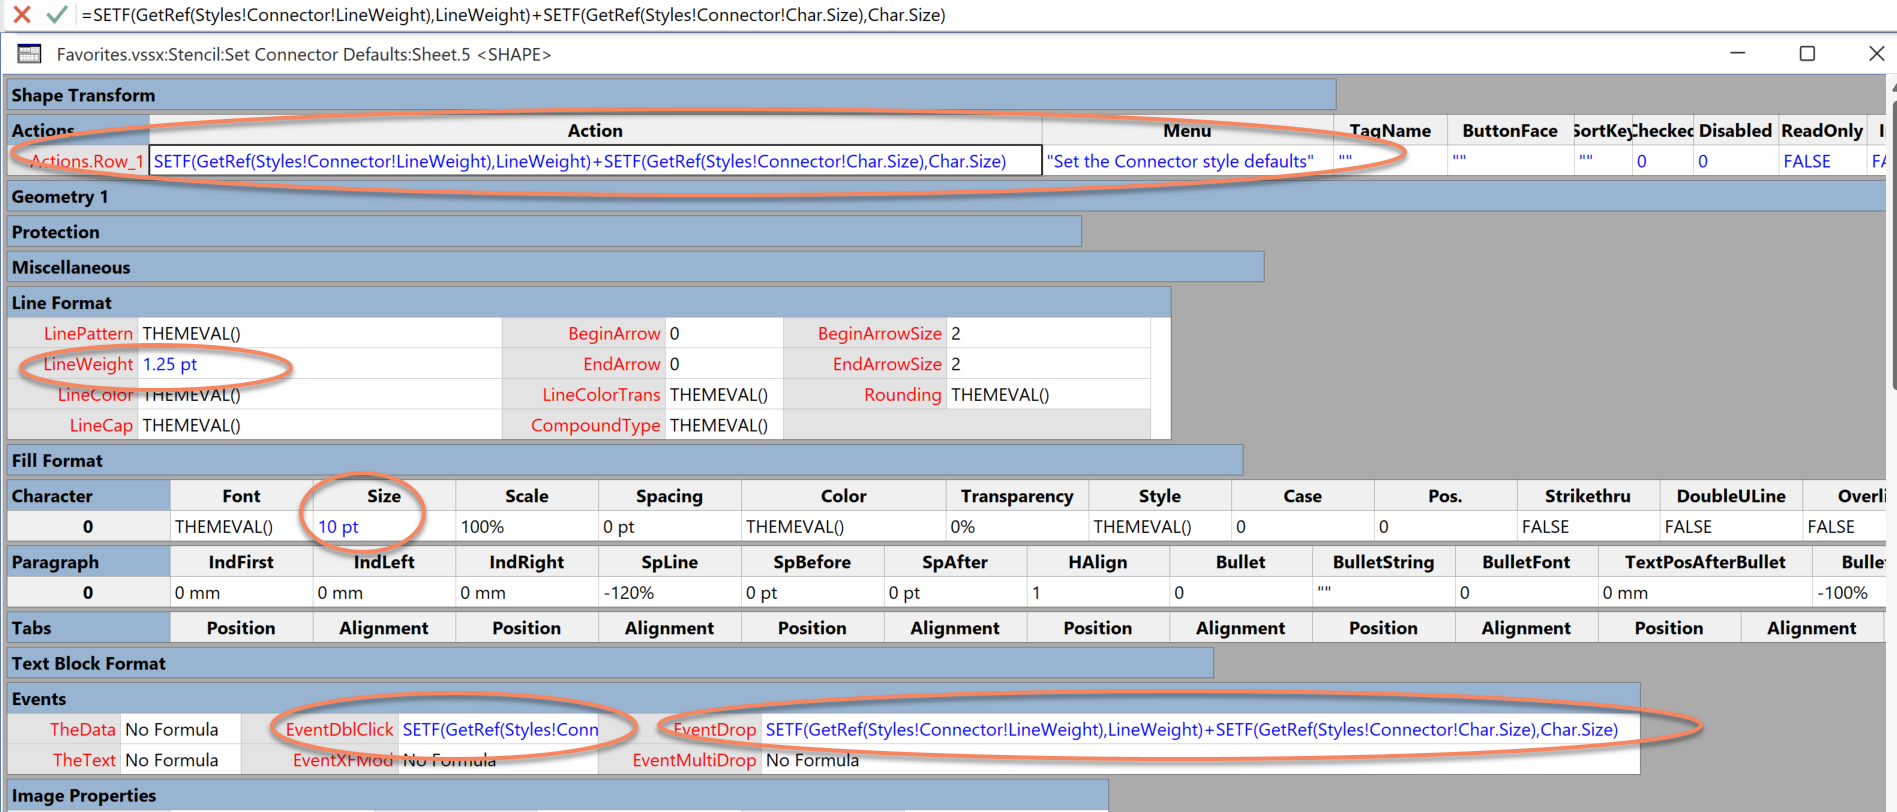Click the Disabled column value 0
Screen dimensions: 1897x812
(1735, 161)
